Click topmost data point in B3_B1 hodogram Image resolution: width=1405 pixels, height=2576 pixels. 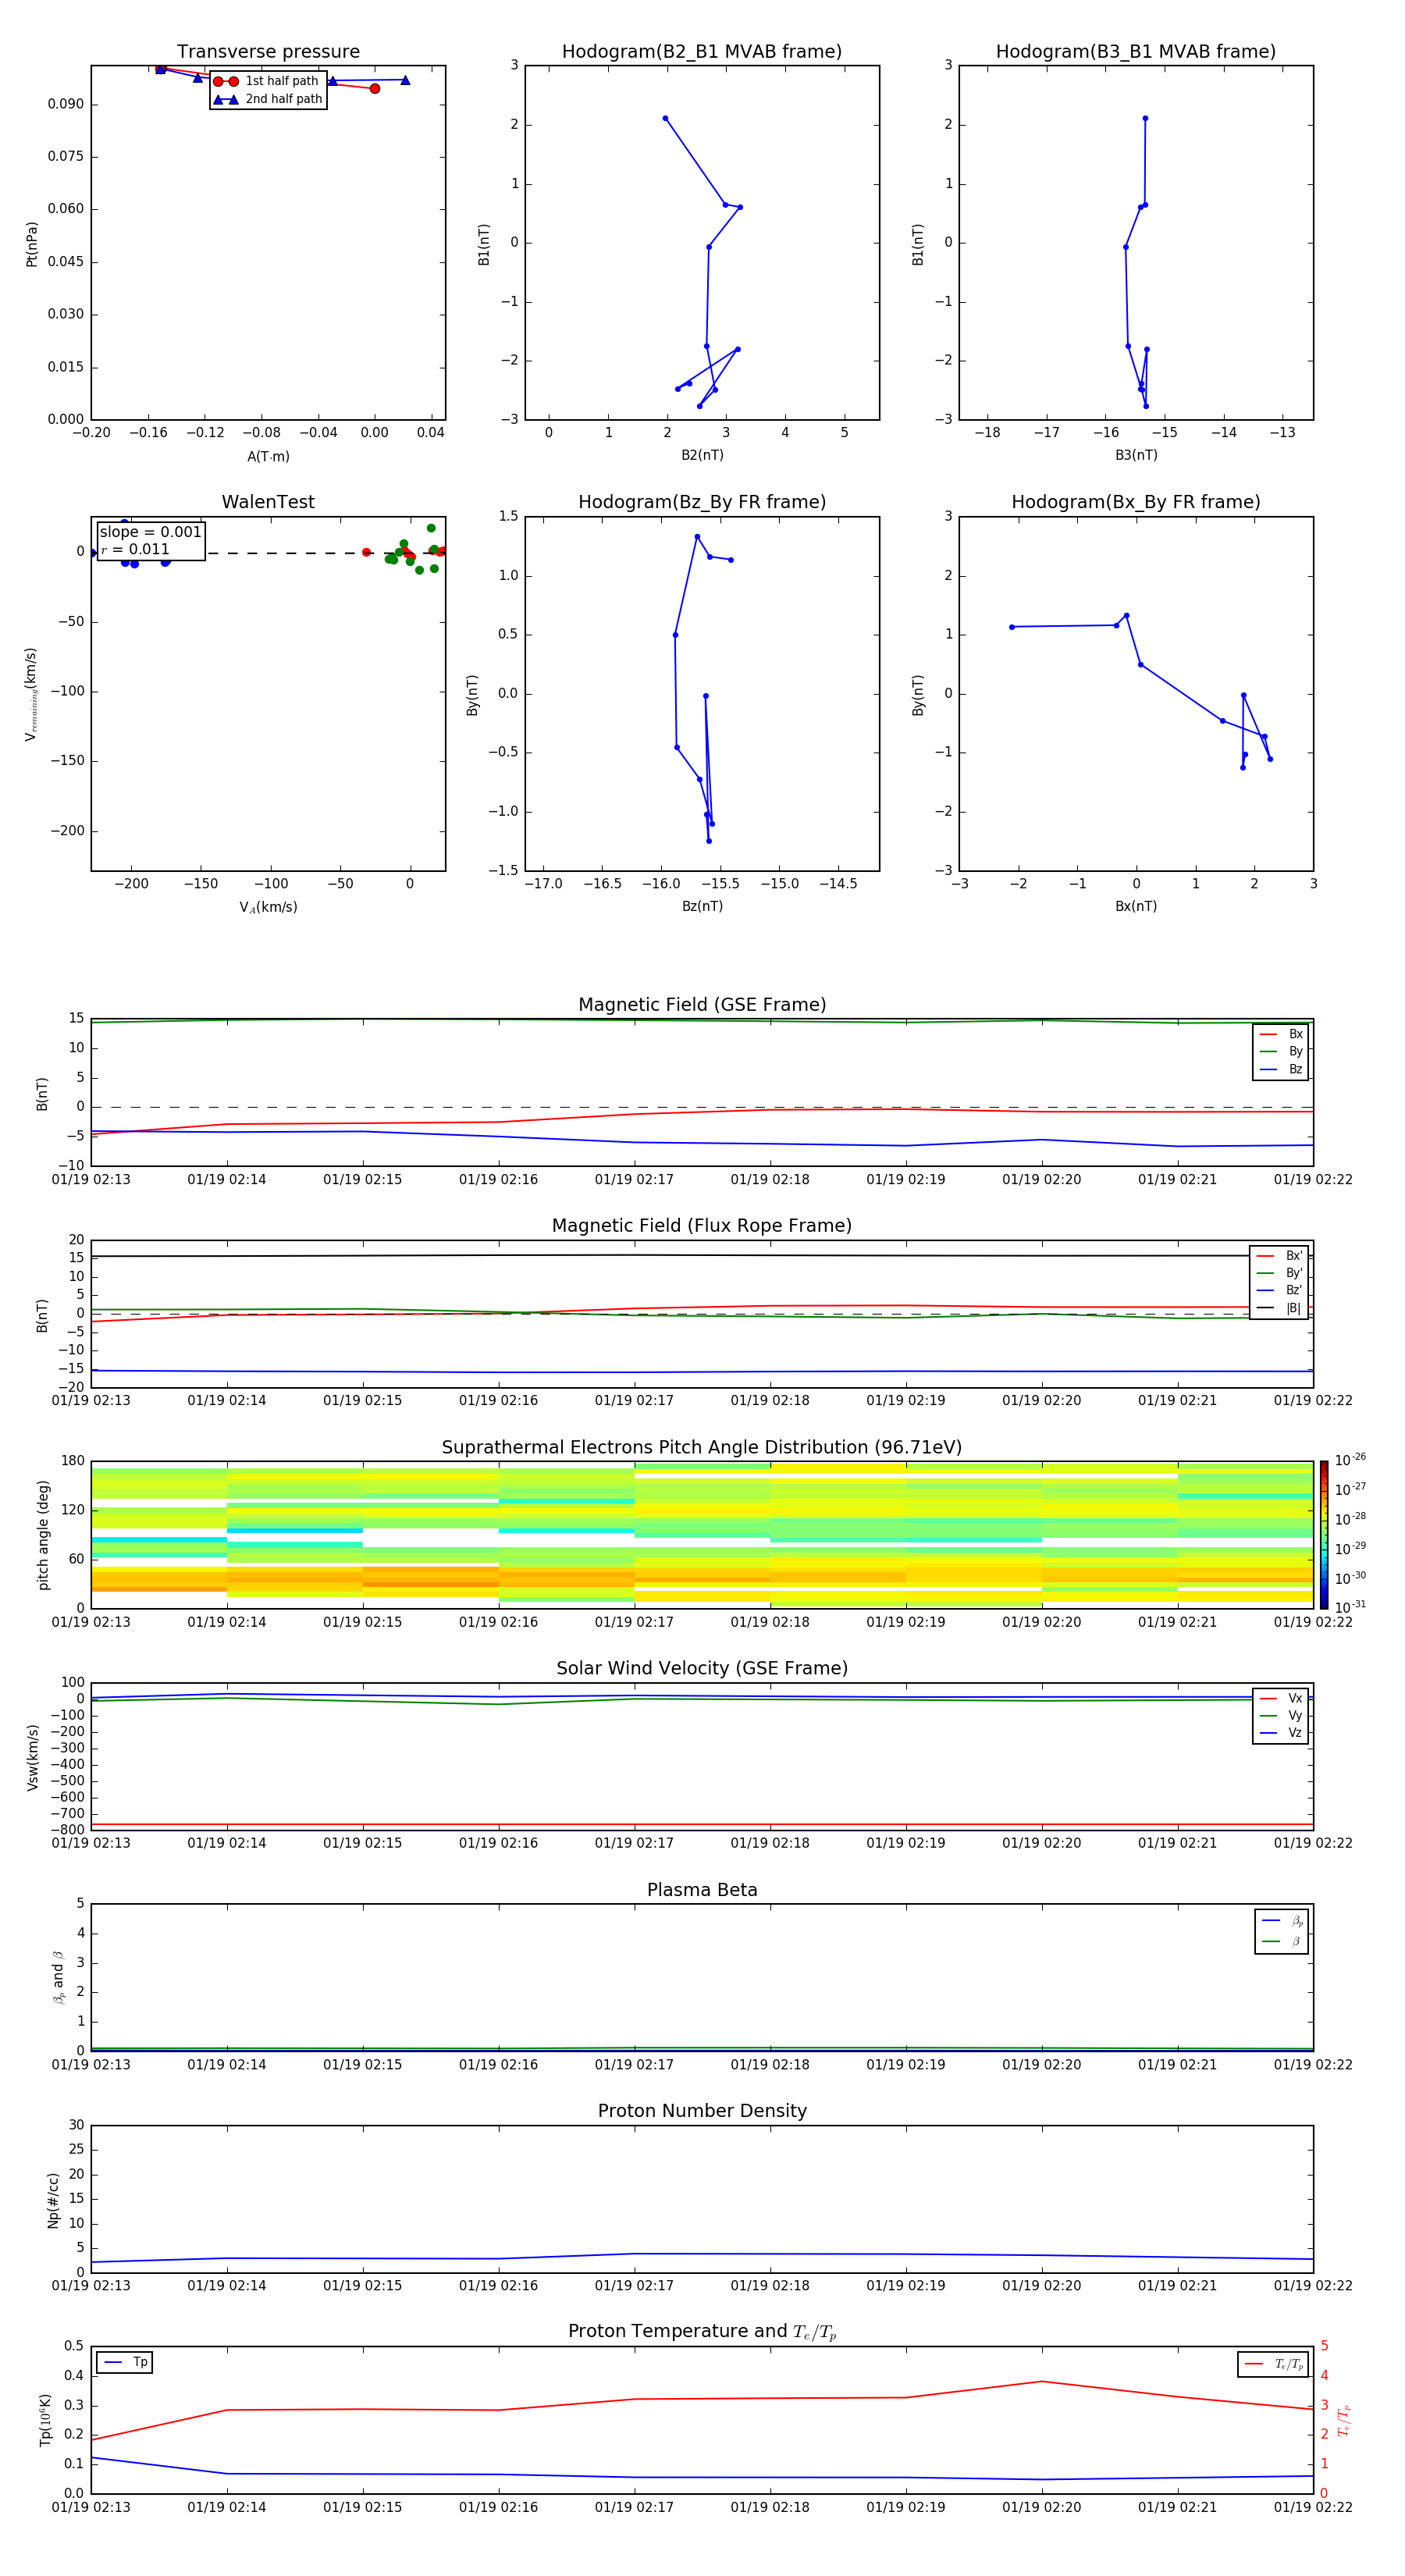click(1145, 118)
